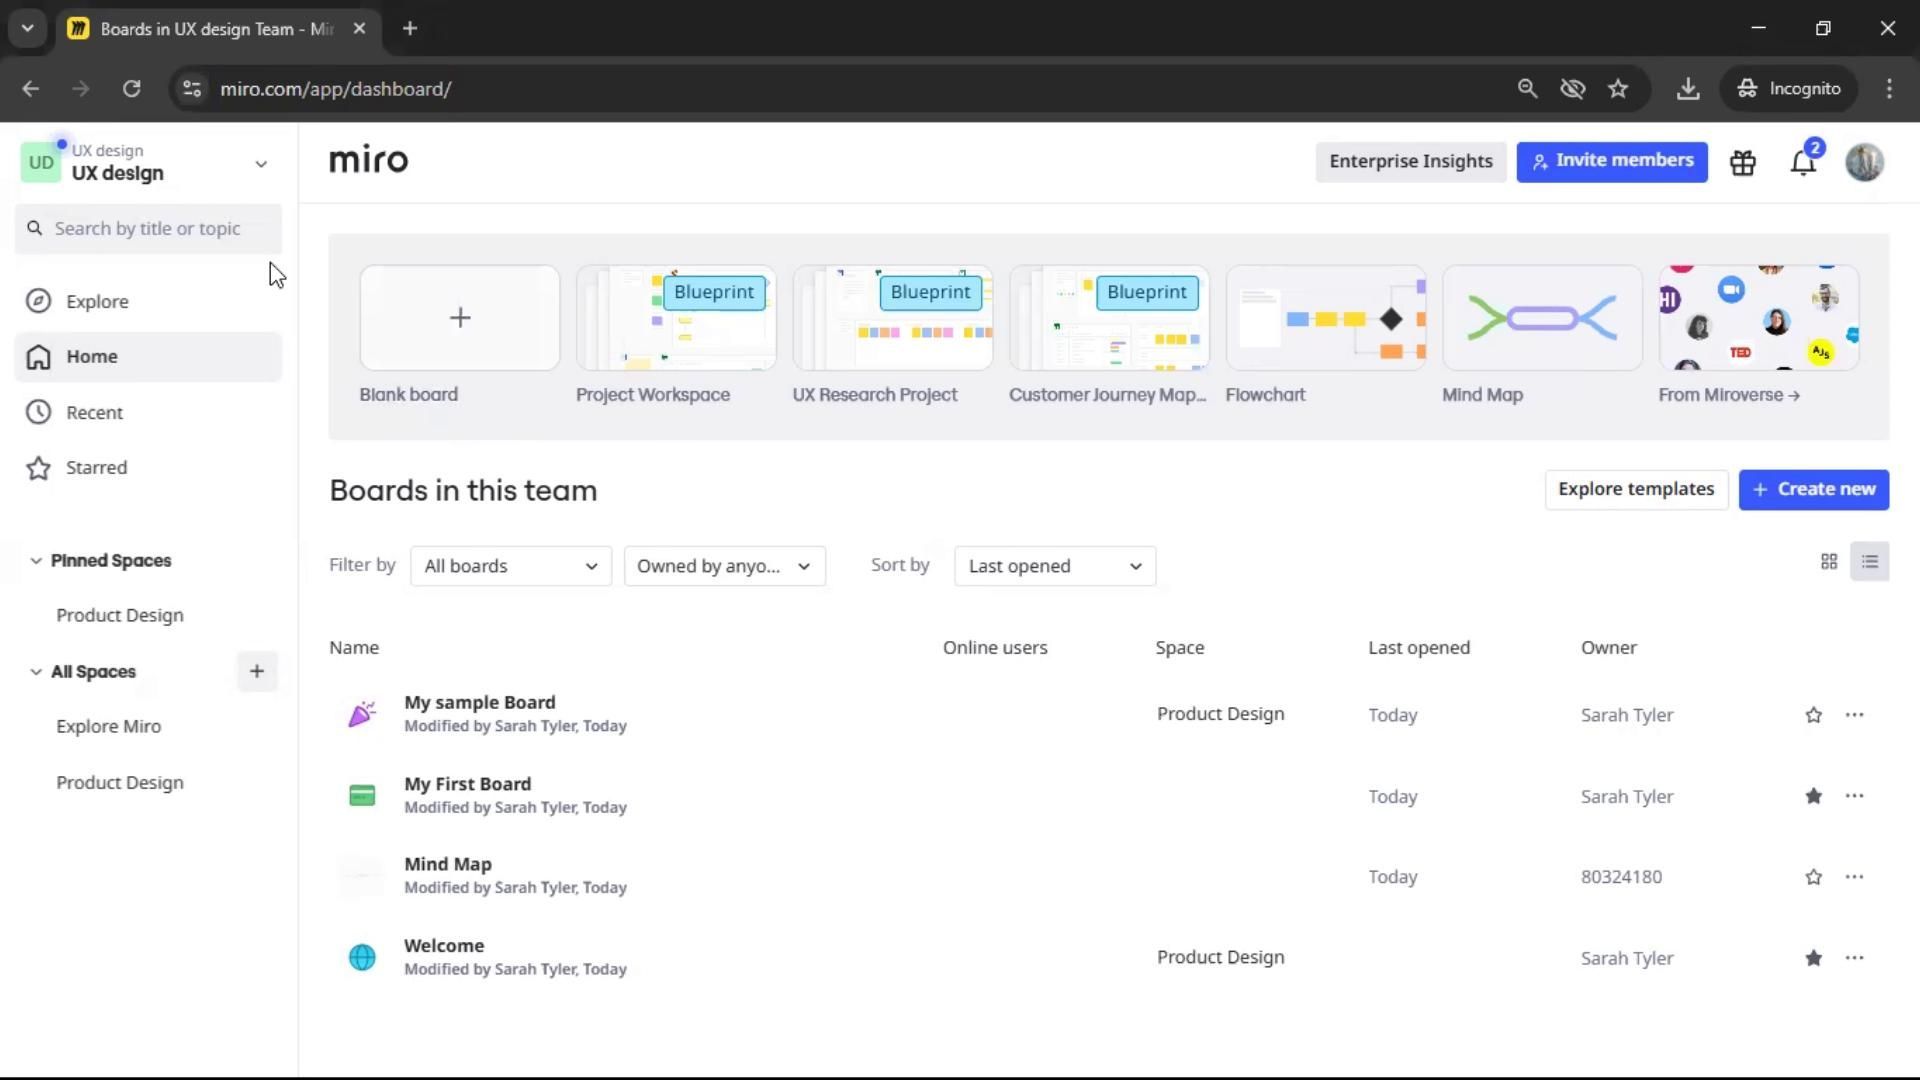Open user profile avatar menu
Viewport: 1920px width, 1080px height.
pos(1864,162)
